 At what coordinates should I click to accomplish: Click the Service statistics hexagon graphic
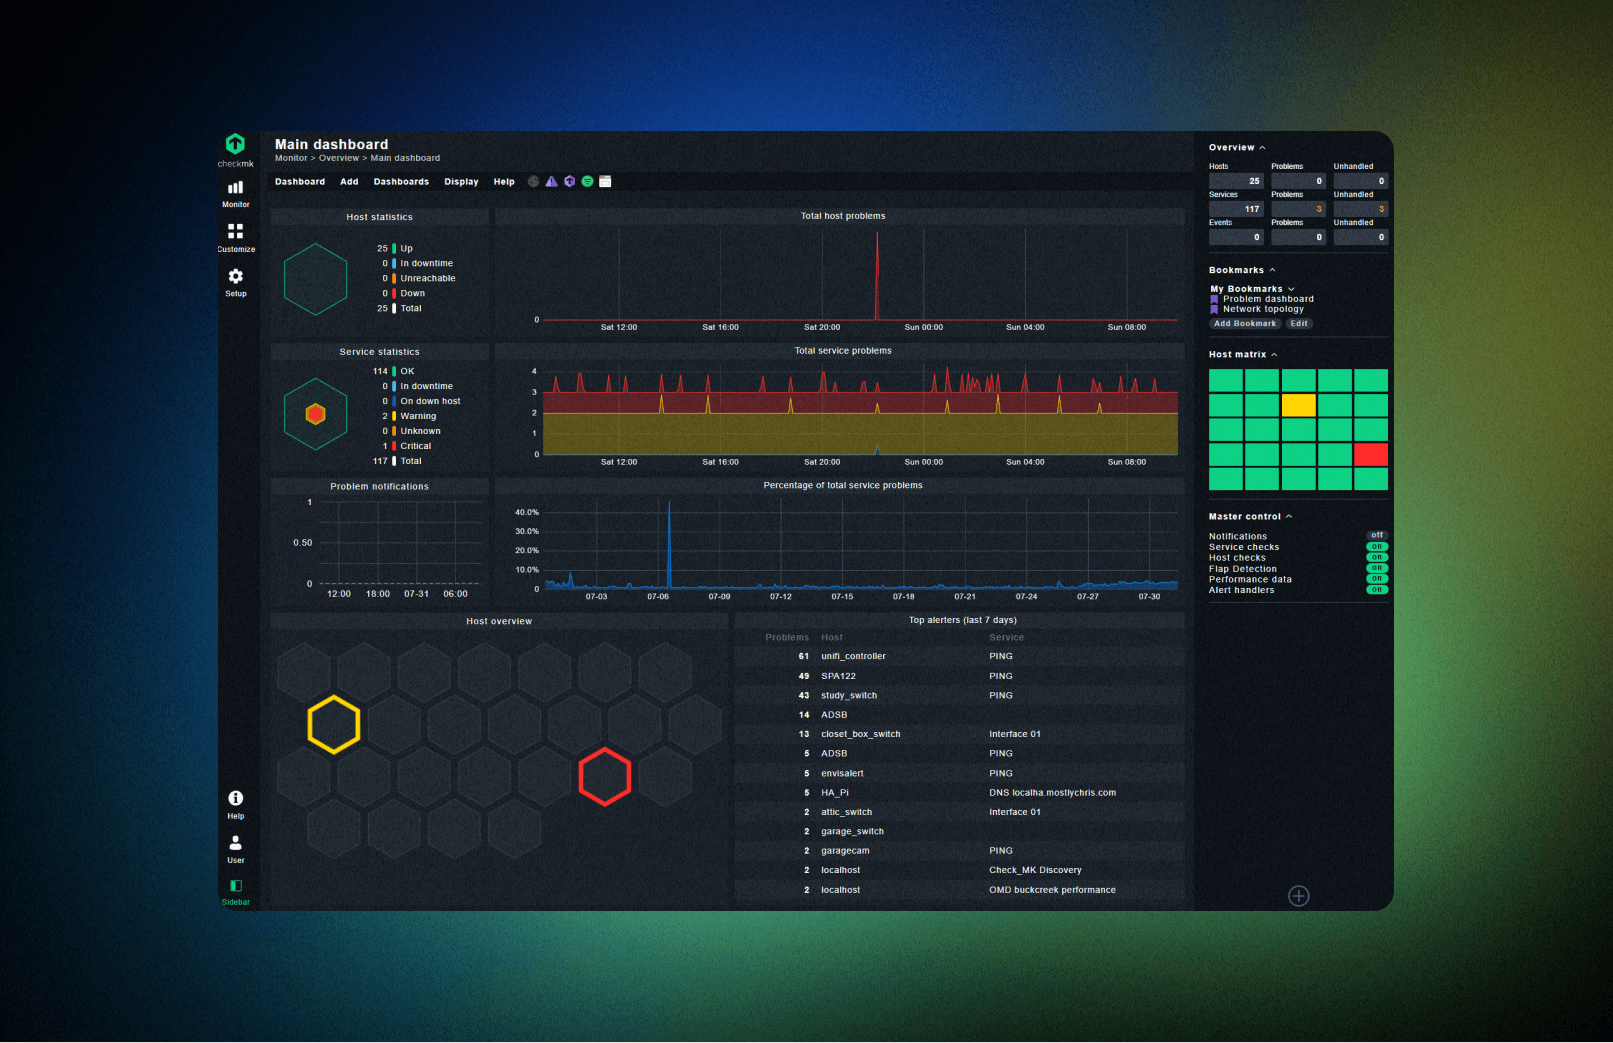point(315,413)
